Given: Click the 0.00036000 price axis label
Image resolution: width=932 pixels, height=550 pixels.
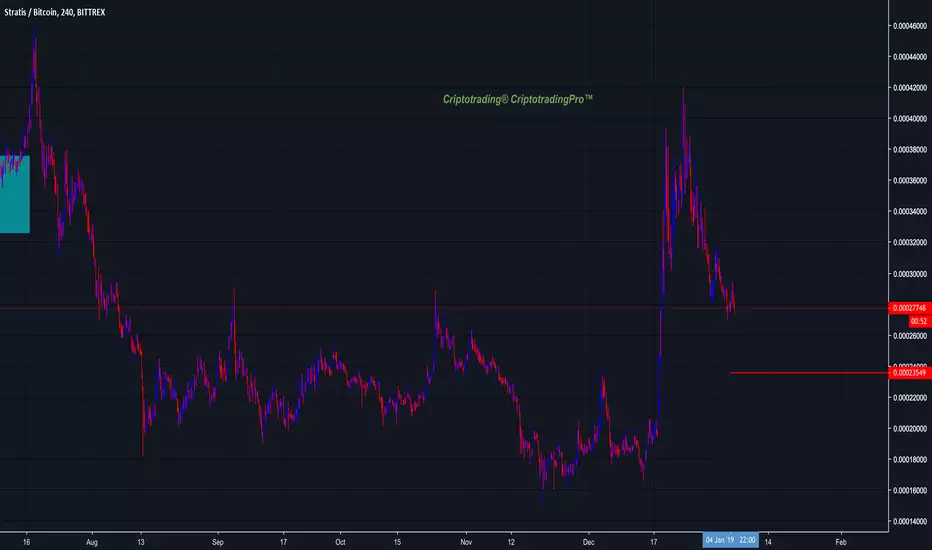Looking at the screenshot, I should 910,181.
